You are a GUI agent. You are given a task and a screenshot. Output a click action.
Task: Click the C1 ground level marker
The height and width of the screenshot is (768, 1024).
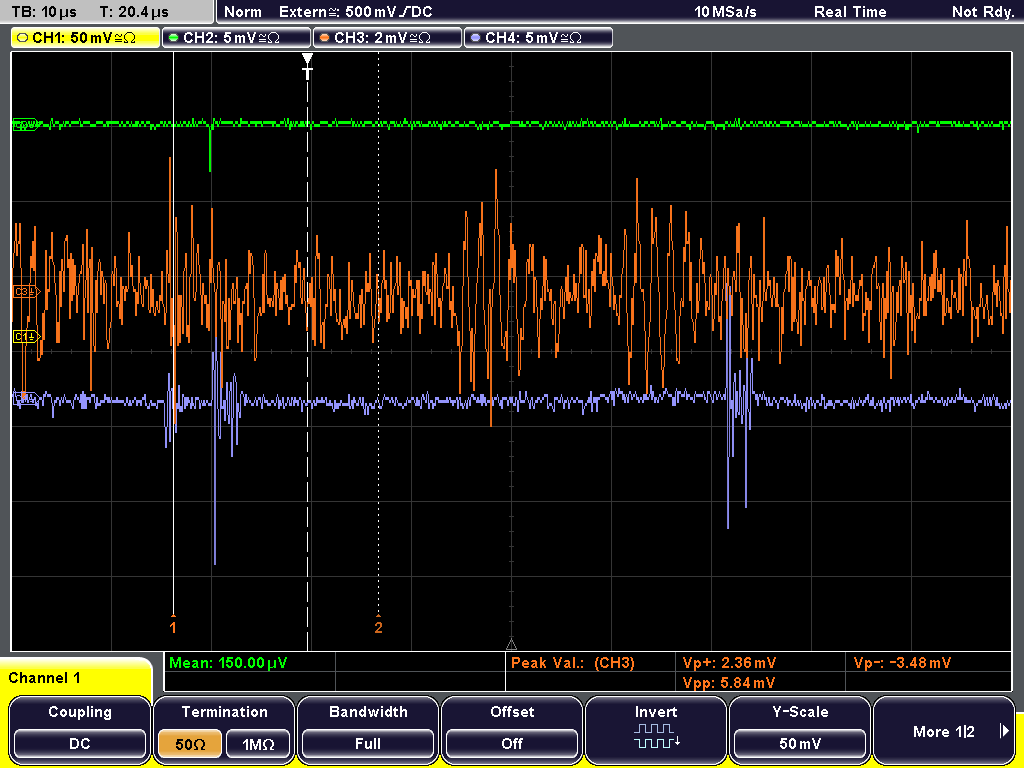pos(27,336)
